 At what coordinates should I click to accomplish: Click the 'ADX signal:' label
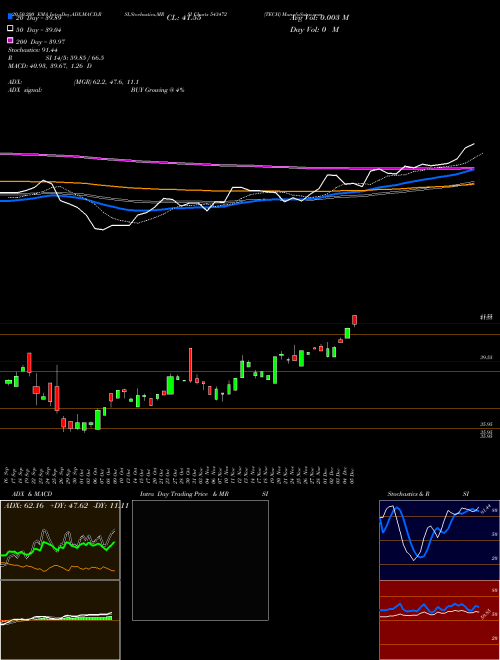[25, 90]
